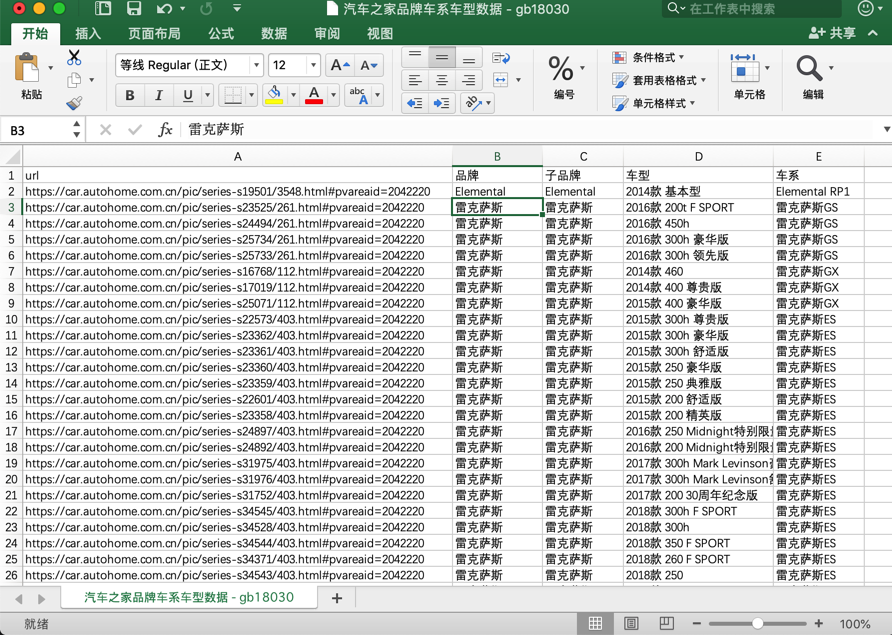Screen dimensions: 892x635
Task: Open the font name dropdown
Action: (x=257, y=65)
